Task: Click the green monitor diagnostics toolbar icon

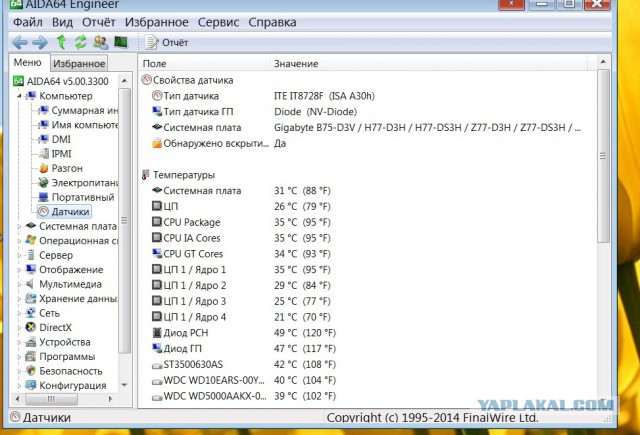Action: [121, 42]
